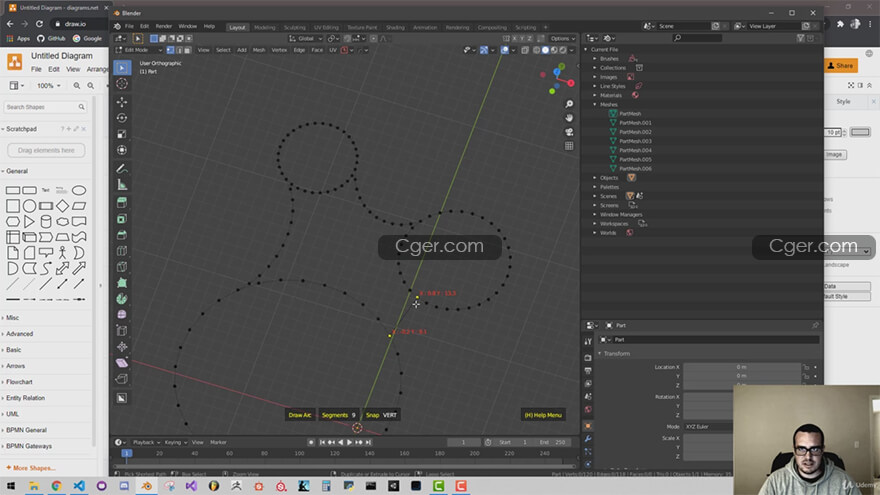Select the Scale tool
Viewport: 880px width, 495px height.
click(122, 134)
